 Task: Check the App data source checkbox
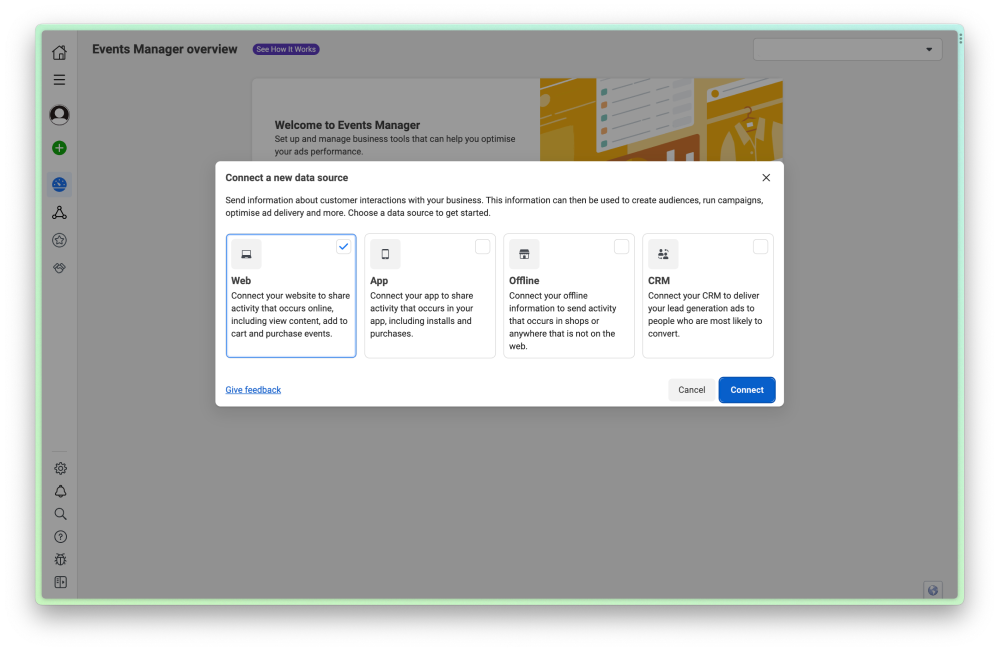pos(483,246)
